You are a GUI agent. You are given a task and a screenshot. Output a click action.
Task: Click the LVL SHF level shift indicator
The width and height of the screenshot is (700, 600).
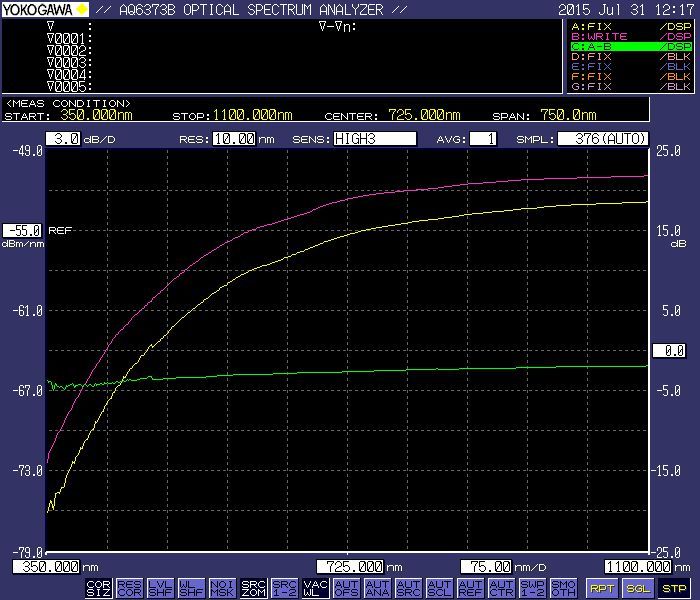coord(160,588)
